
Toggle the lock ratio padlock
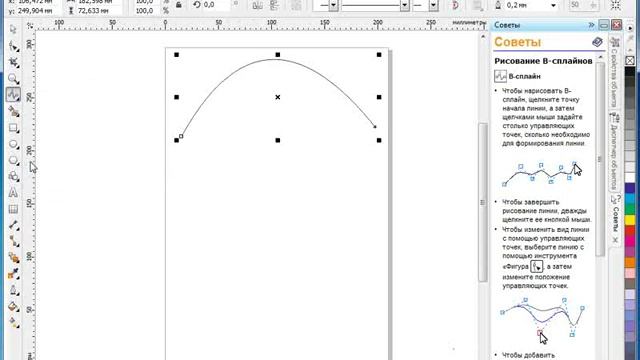tap(178, 5)
